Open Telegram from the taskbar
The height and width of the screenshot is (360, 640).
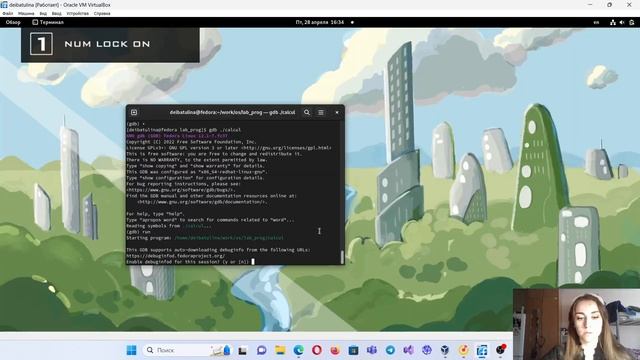tap(390, 350)
